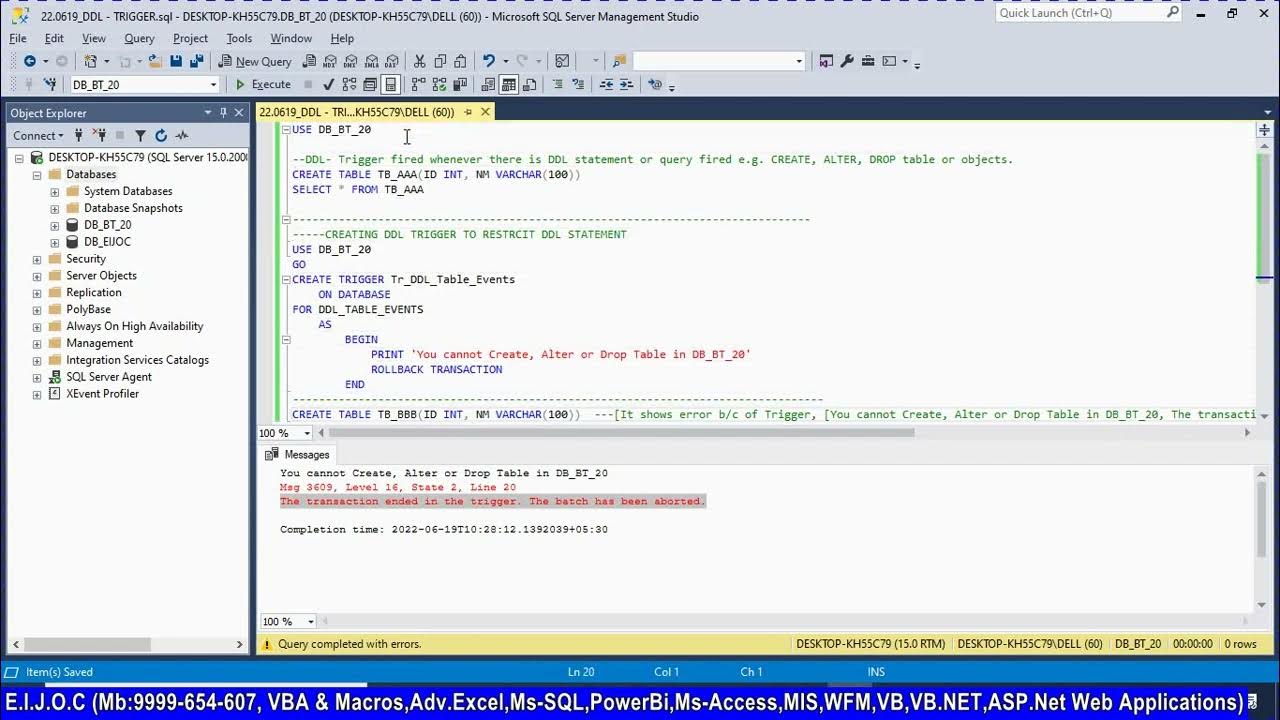The width and height of the screenshot is (1280, 720).
Task: Uncomment the selected lines
Action: [x=578, y=85]
